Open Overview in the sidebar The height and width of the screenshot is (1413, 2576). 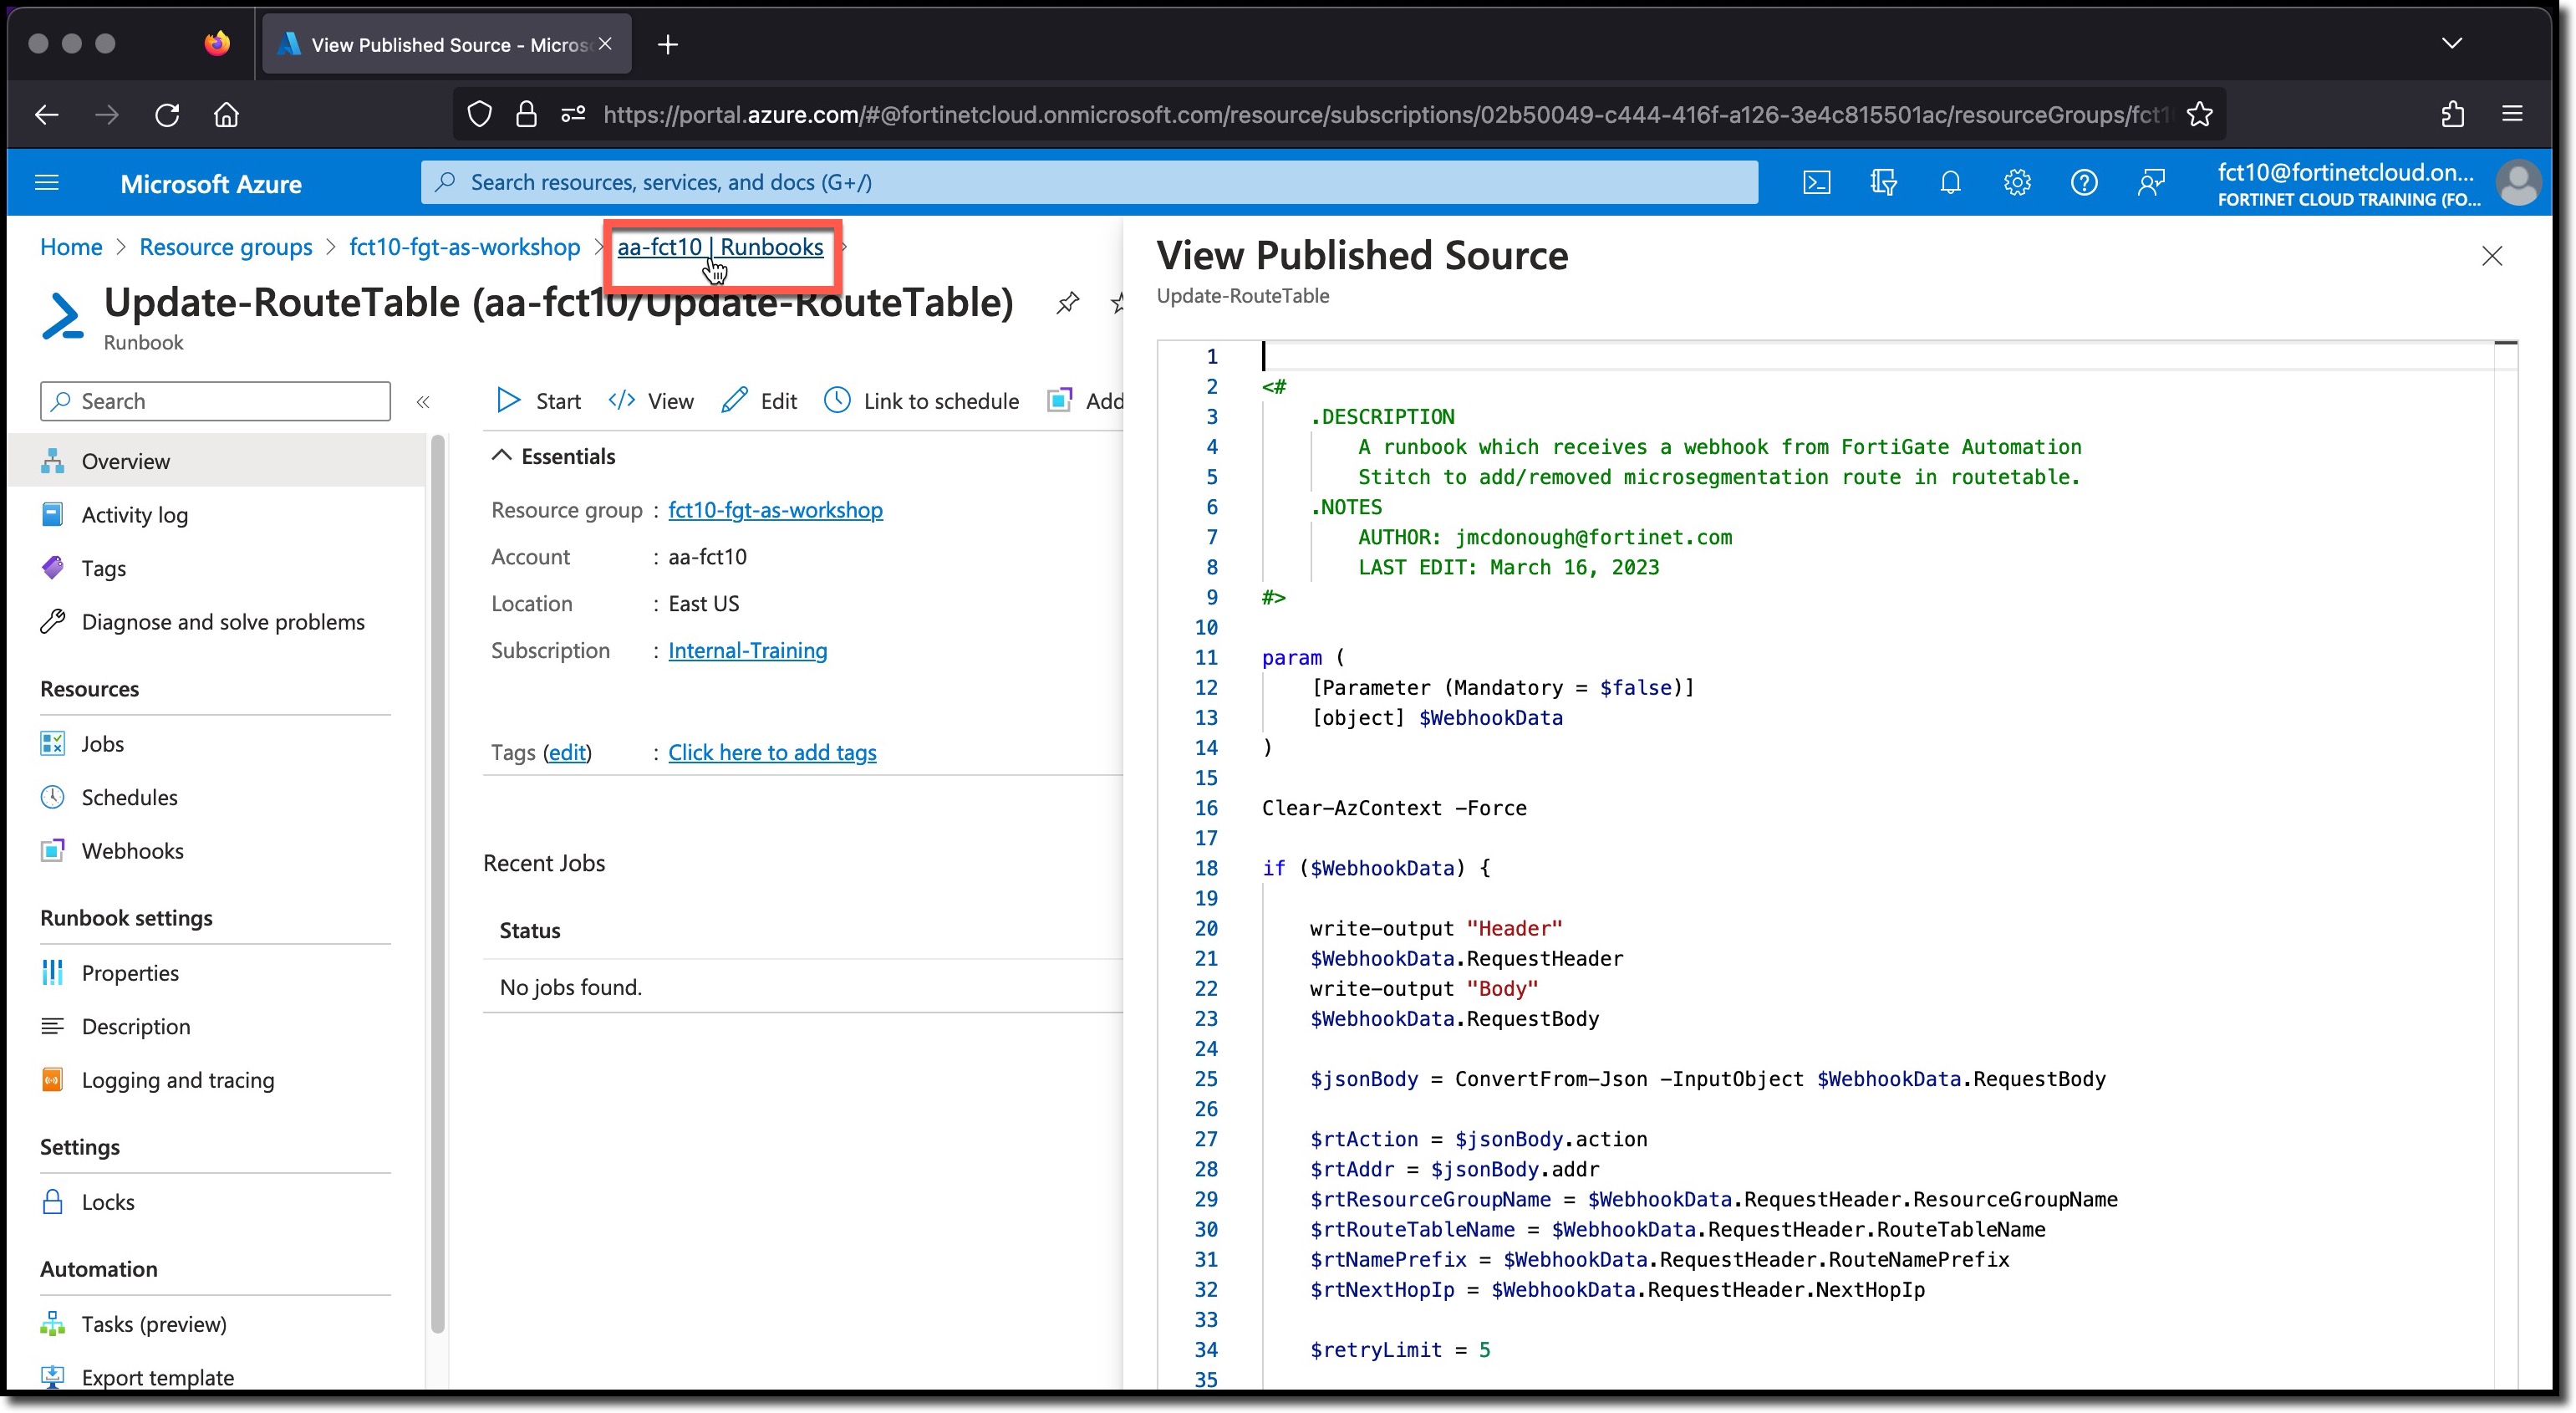click(x=217, y=461)
